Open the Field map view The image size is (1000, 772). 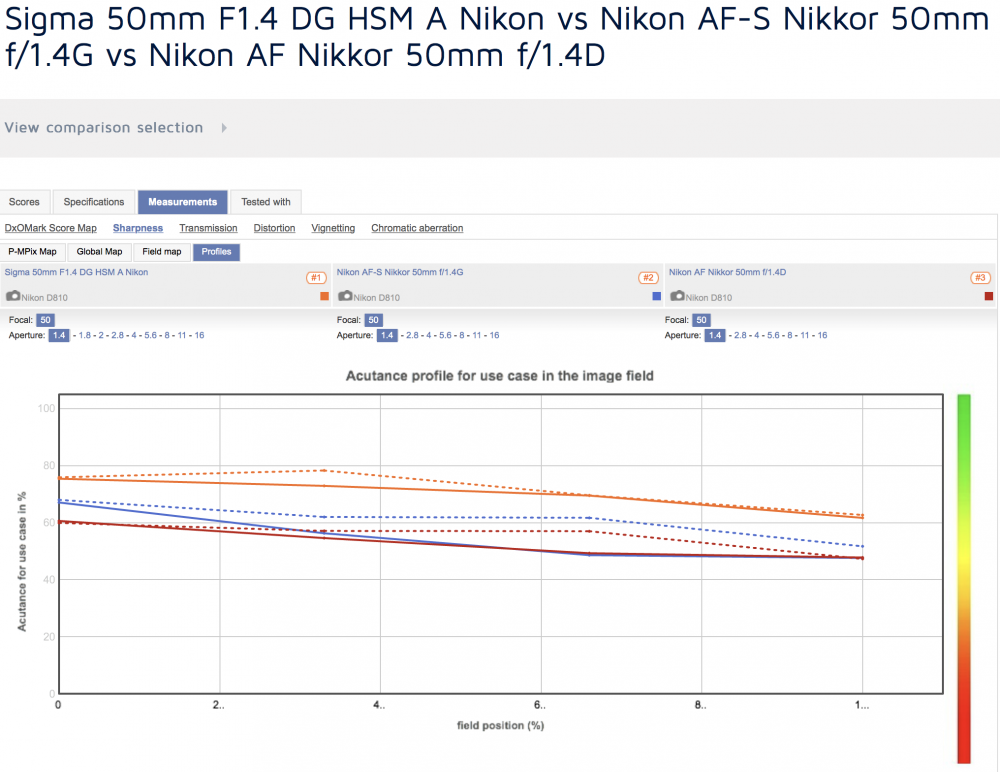point(162,252)
